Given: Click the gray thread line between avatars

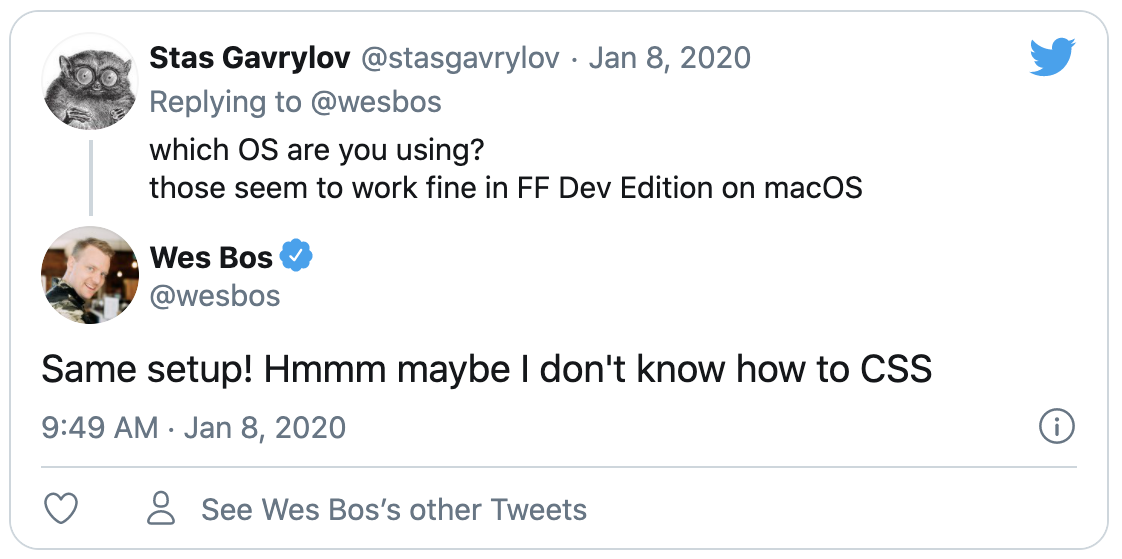Looking at the screenshot, I should tap(90, 177).
